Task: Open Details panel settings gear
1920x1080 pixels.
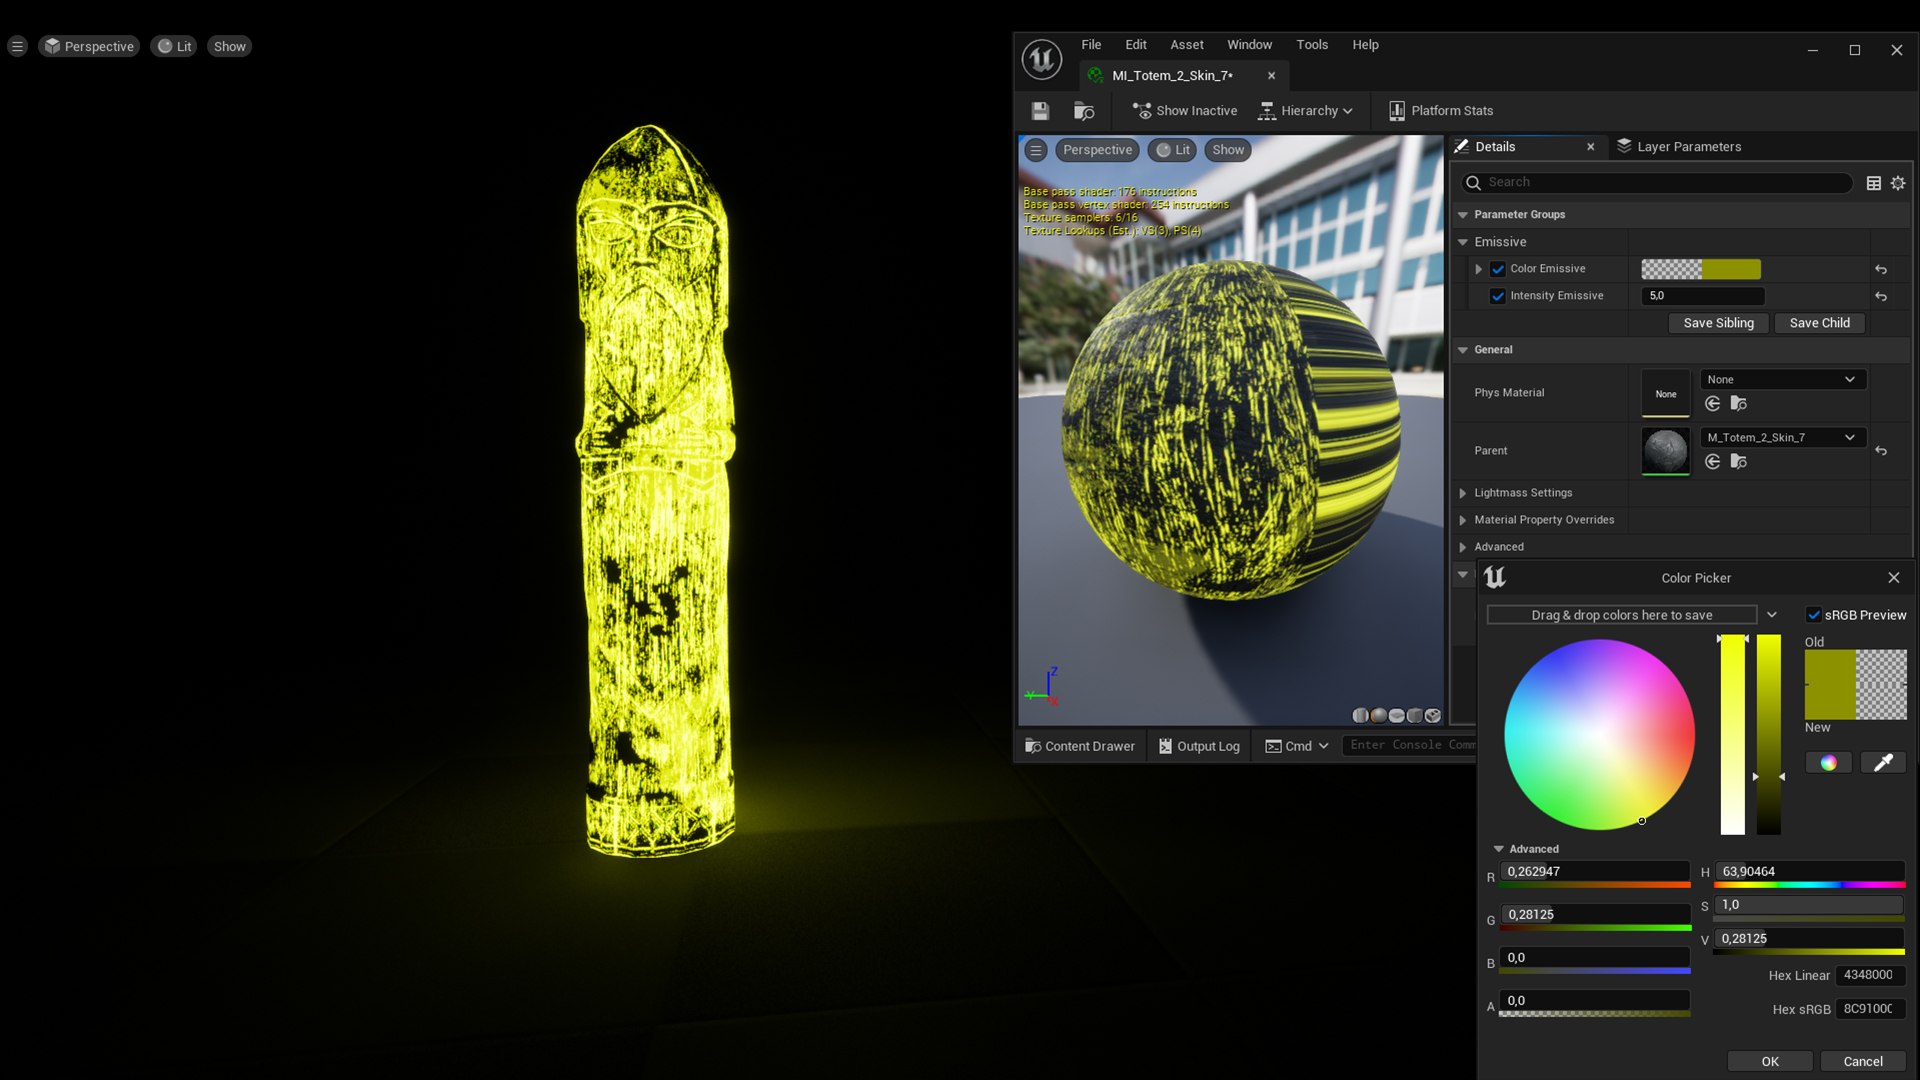Action: click(1898, 183)
